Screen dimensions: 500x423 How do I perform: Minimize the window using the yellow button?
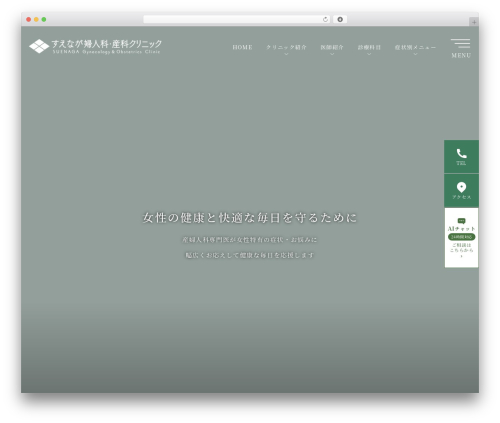pyautogui.click(x=36, y=20)
